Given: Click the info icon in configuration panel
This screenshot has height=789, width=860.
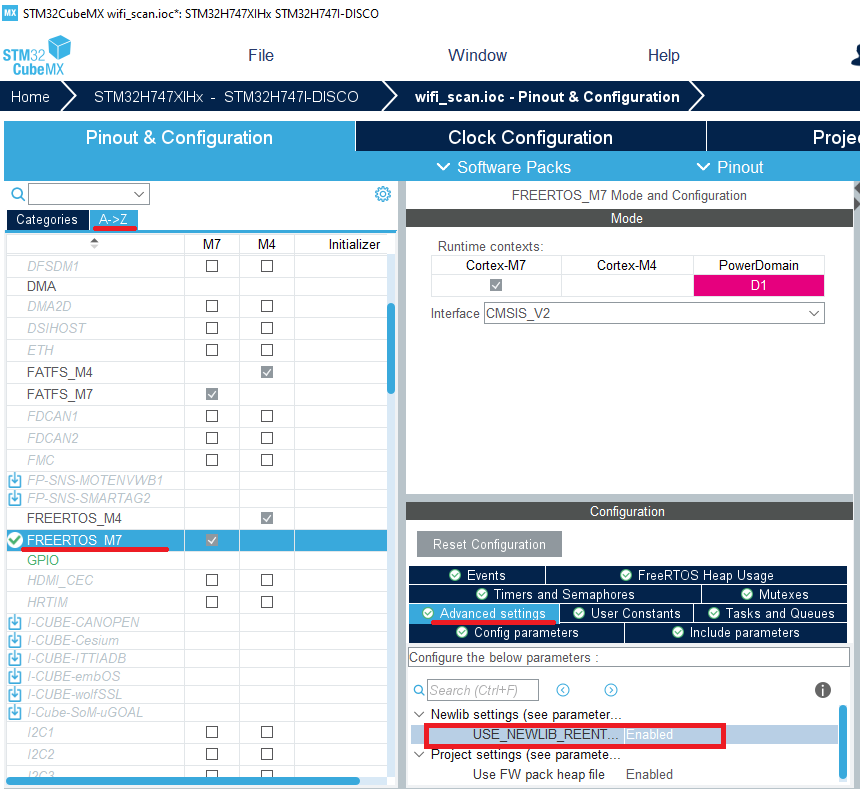Looking at the screenshot, I should [823, 690].
